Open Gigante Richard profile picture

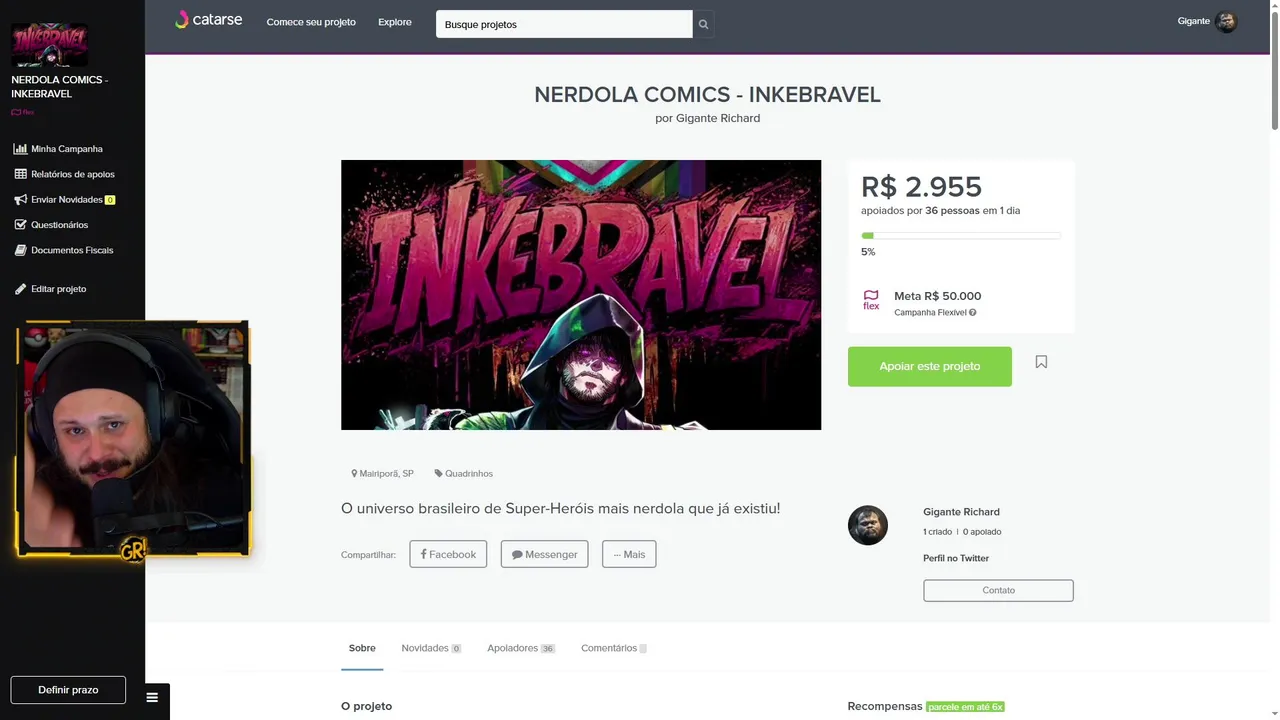pyautogui.click(x=868, y=525)
